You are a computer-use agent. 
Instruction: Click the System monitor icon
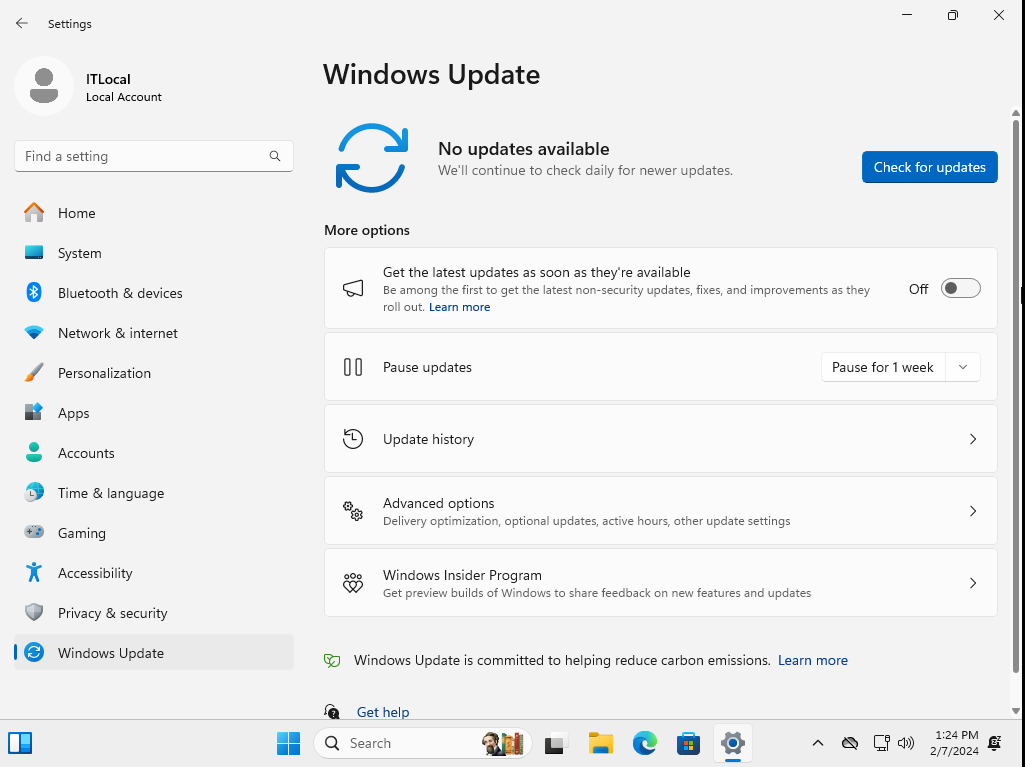(x=34, y=252)
